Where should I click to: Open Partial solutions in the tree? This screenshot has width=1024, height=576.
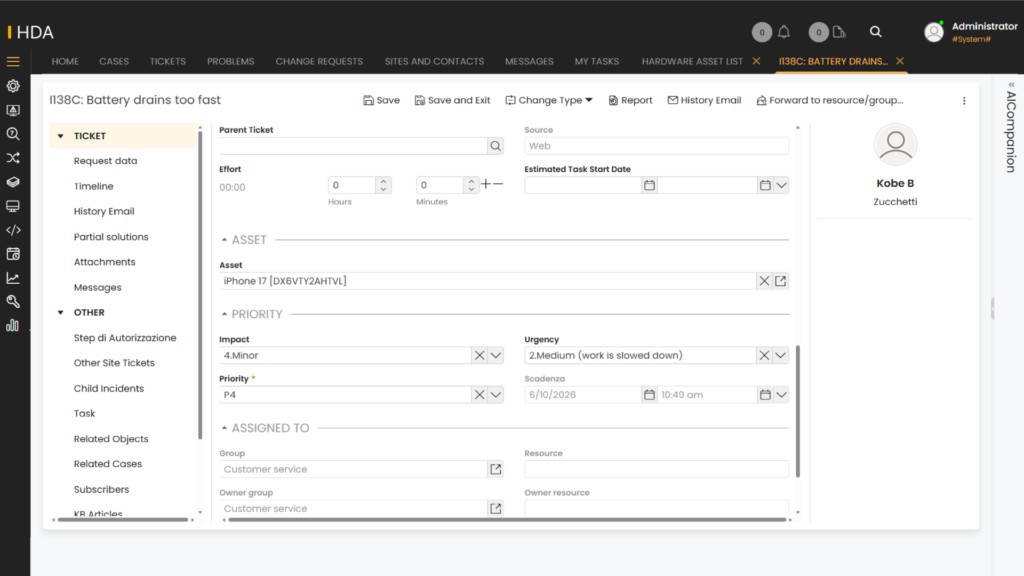111,236
